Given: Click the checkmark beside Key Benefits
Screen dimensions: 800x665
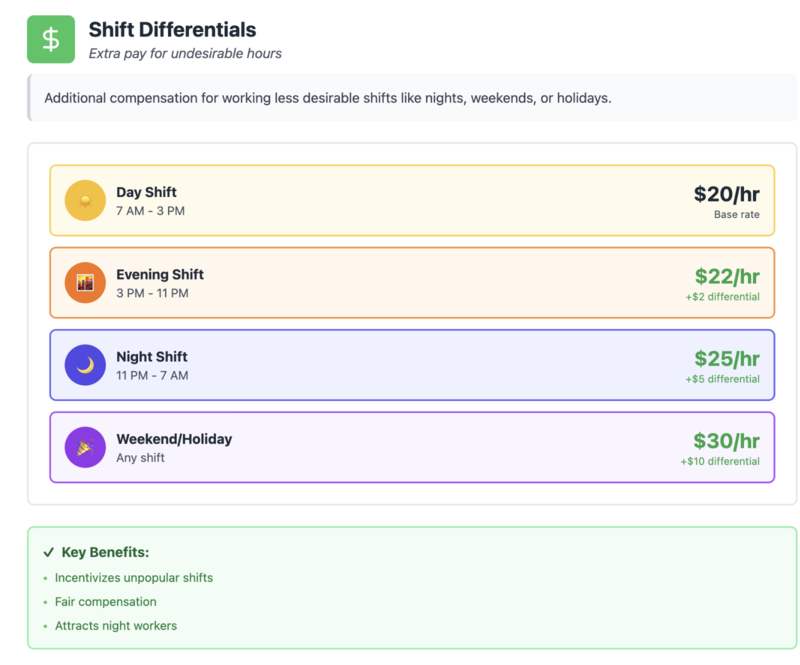Looking at the screenshot, I should click(47, 551).
